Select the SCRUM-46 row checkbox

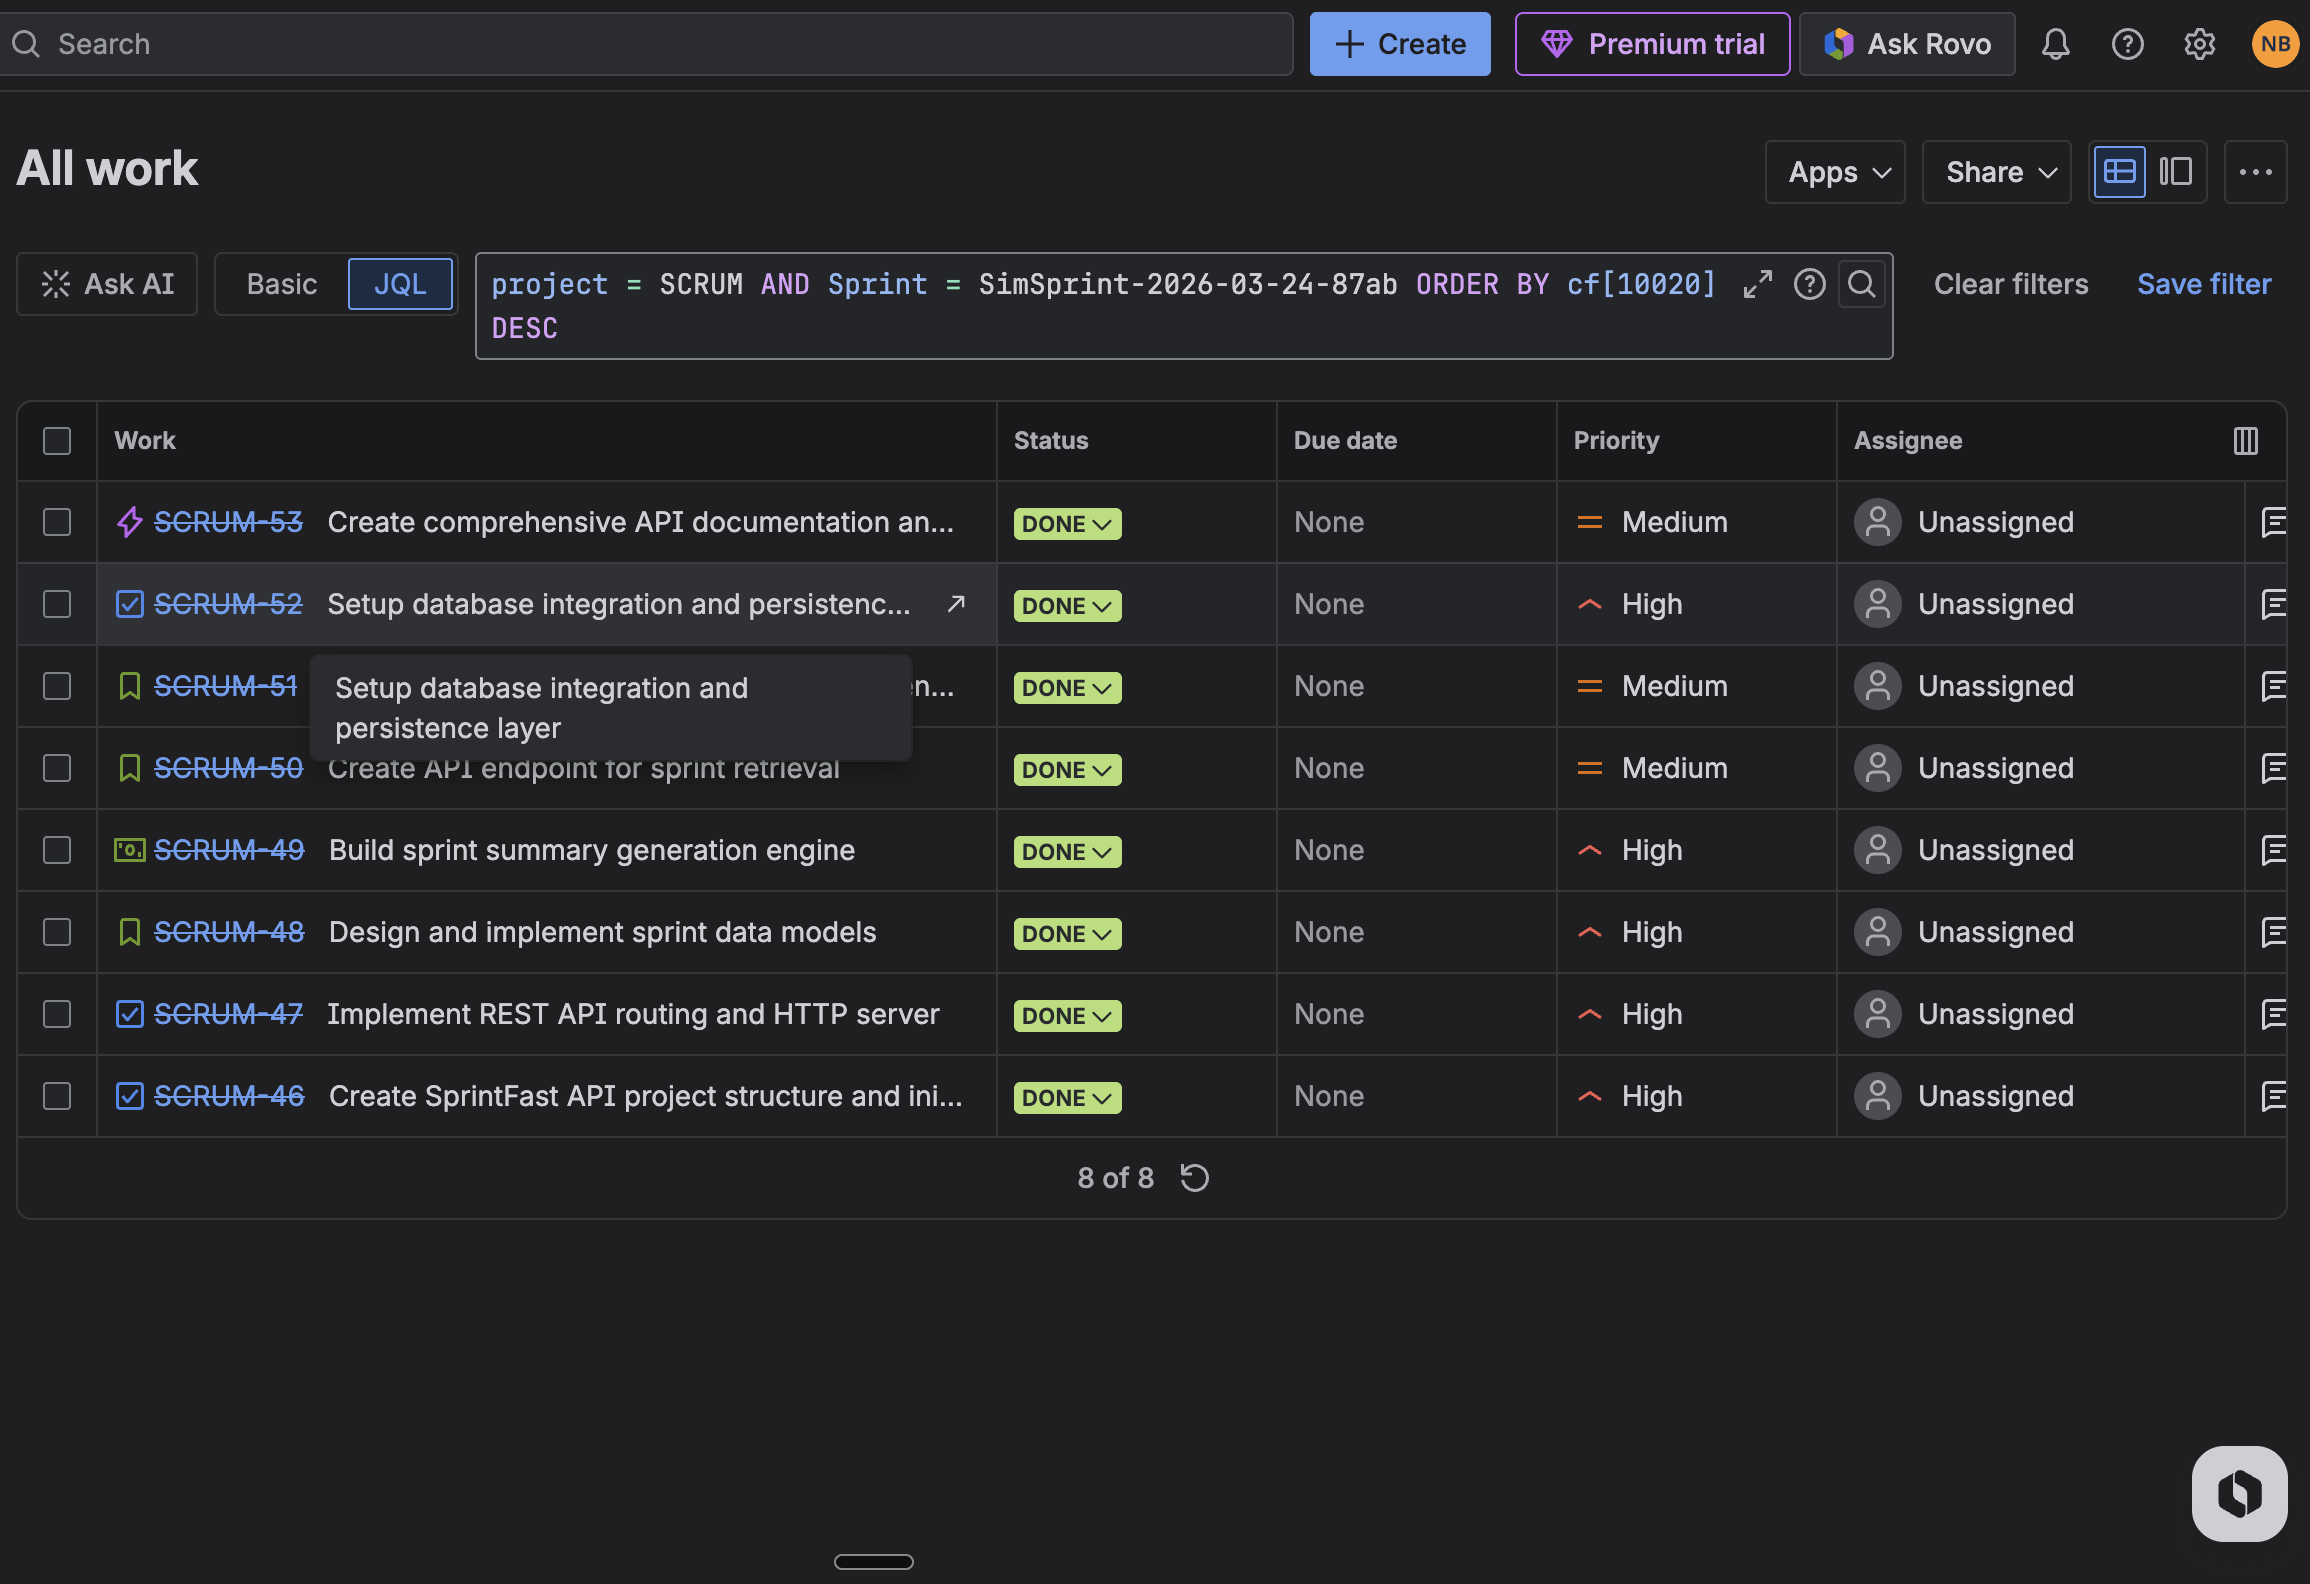[57, 1096]
